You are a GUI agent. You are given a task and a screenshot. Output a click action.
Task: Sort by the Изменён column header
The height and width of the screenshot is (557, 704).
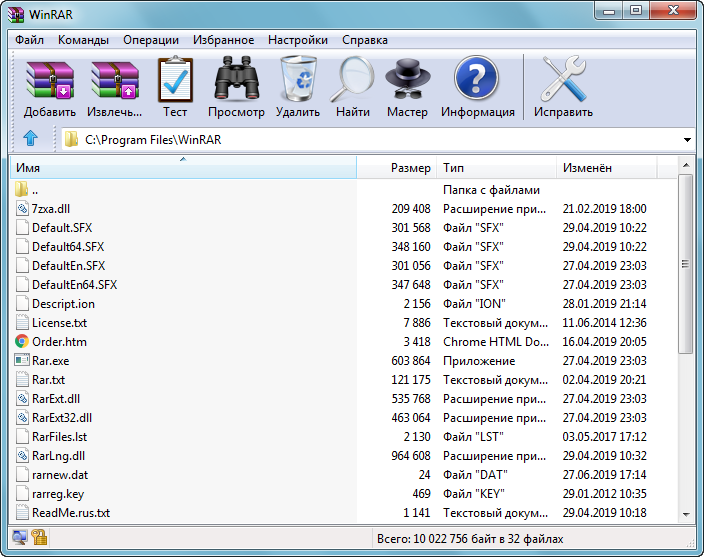(607, 167)
